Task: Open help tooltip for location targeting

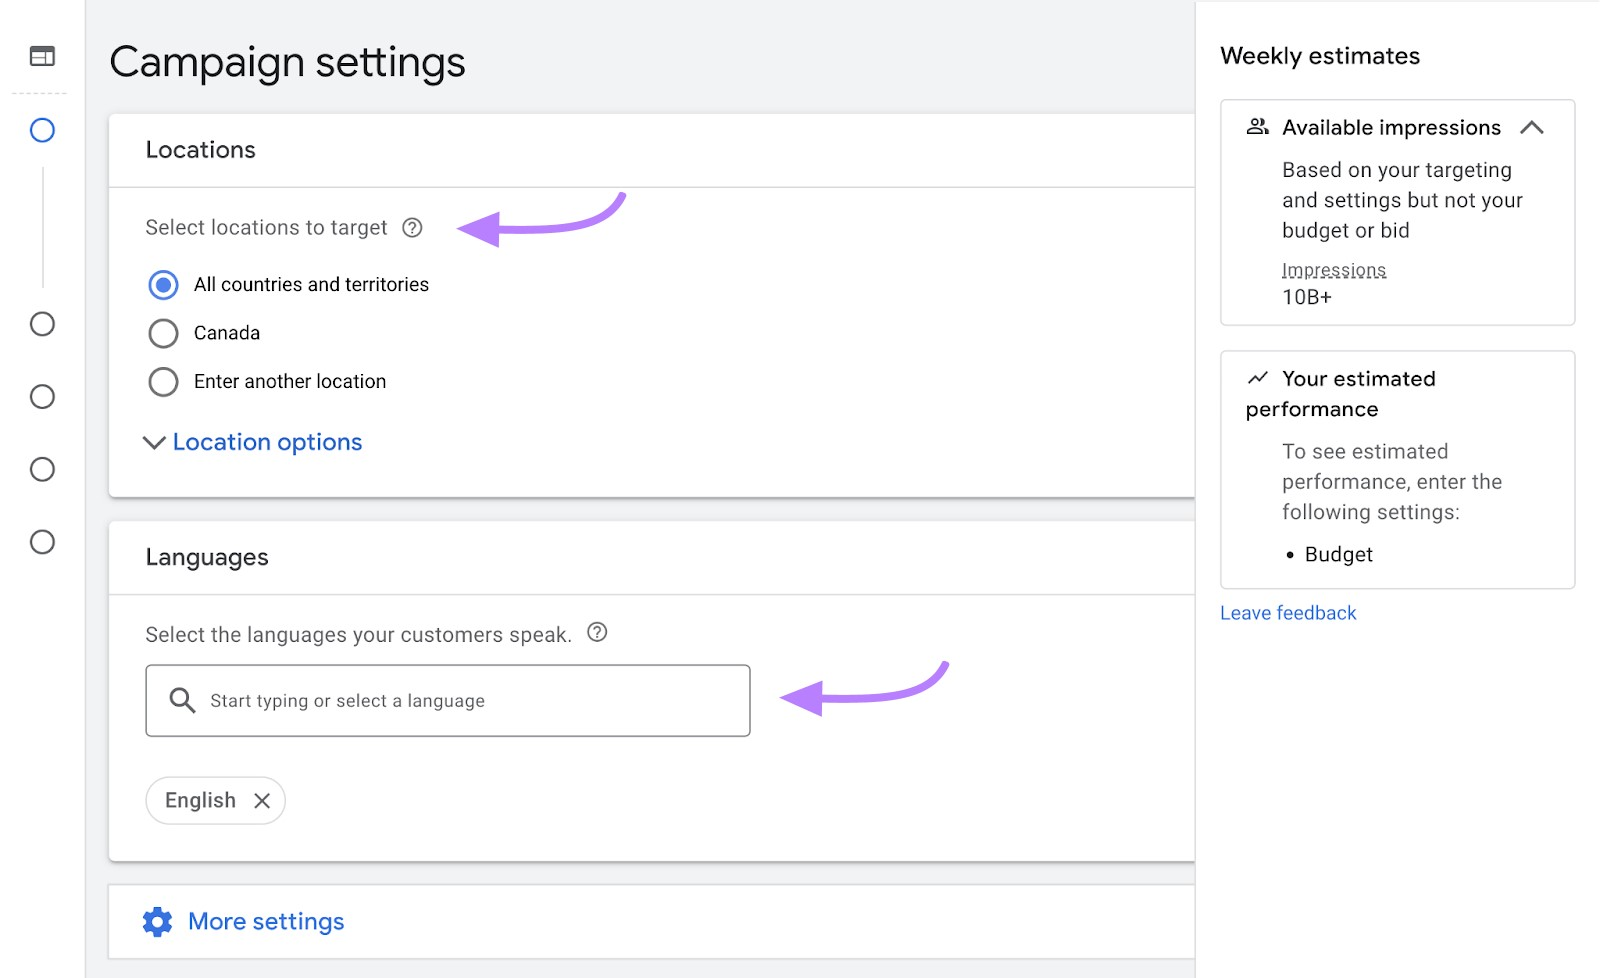Action: click(x=413, y=228)
